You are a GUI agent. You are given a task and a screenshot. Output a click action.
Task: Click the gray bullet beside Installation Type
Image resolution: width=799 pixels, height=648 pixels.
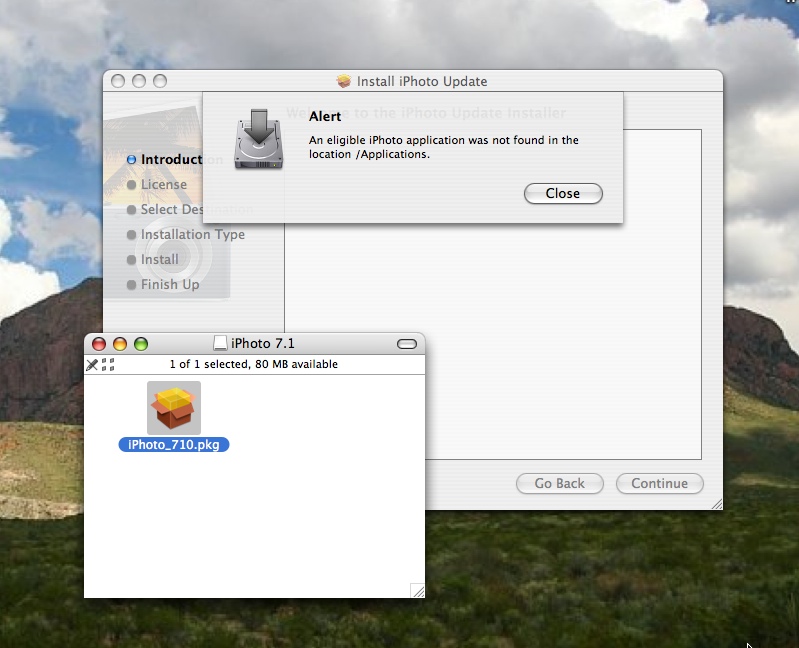click(x=131, y=234)
